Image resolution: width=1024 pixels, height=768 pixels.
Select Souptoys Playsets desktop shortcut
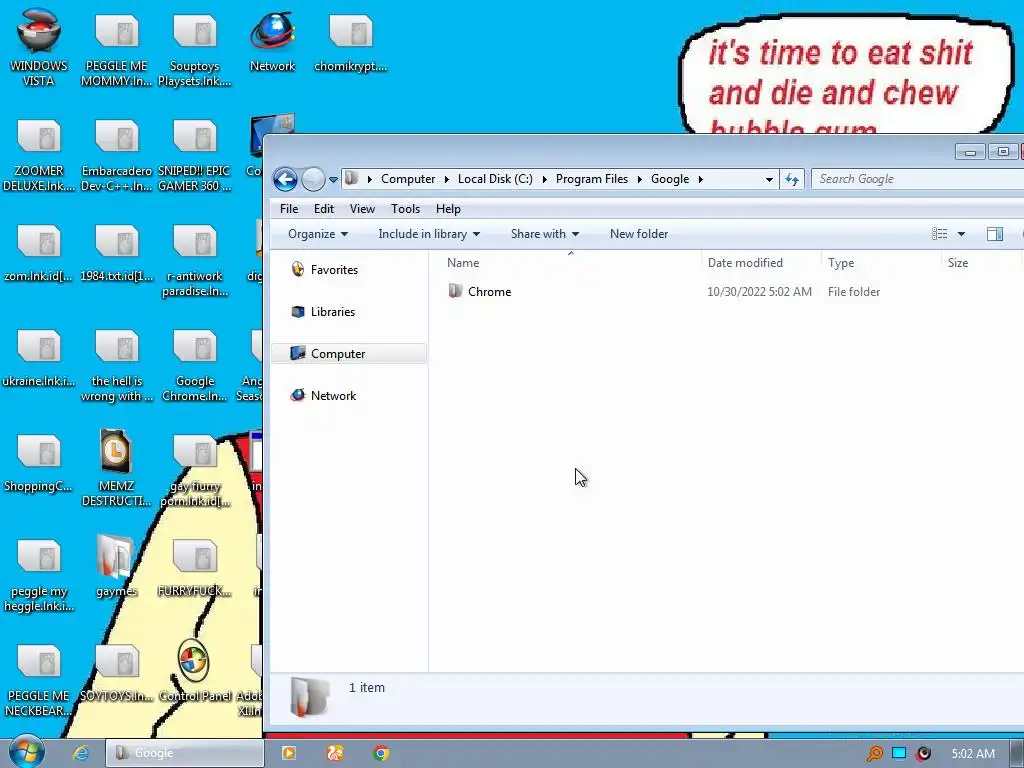click(x=194, y=49)
